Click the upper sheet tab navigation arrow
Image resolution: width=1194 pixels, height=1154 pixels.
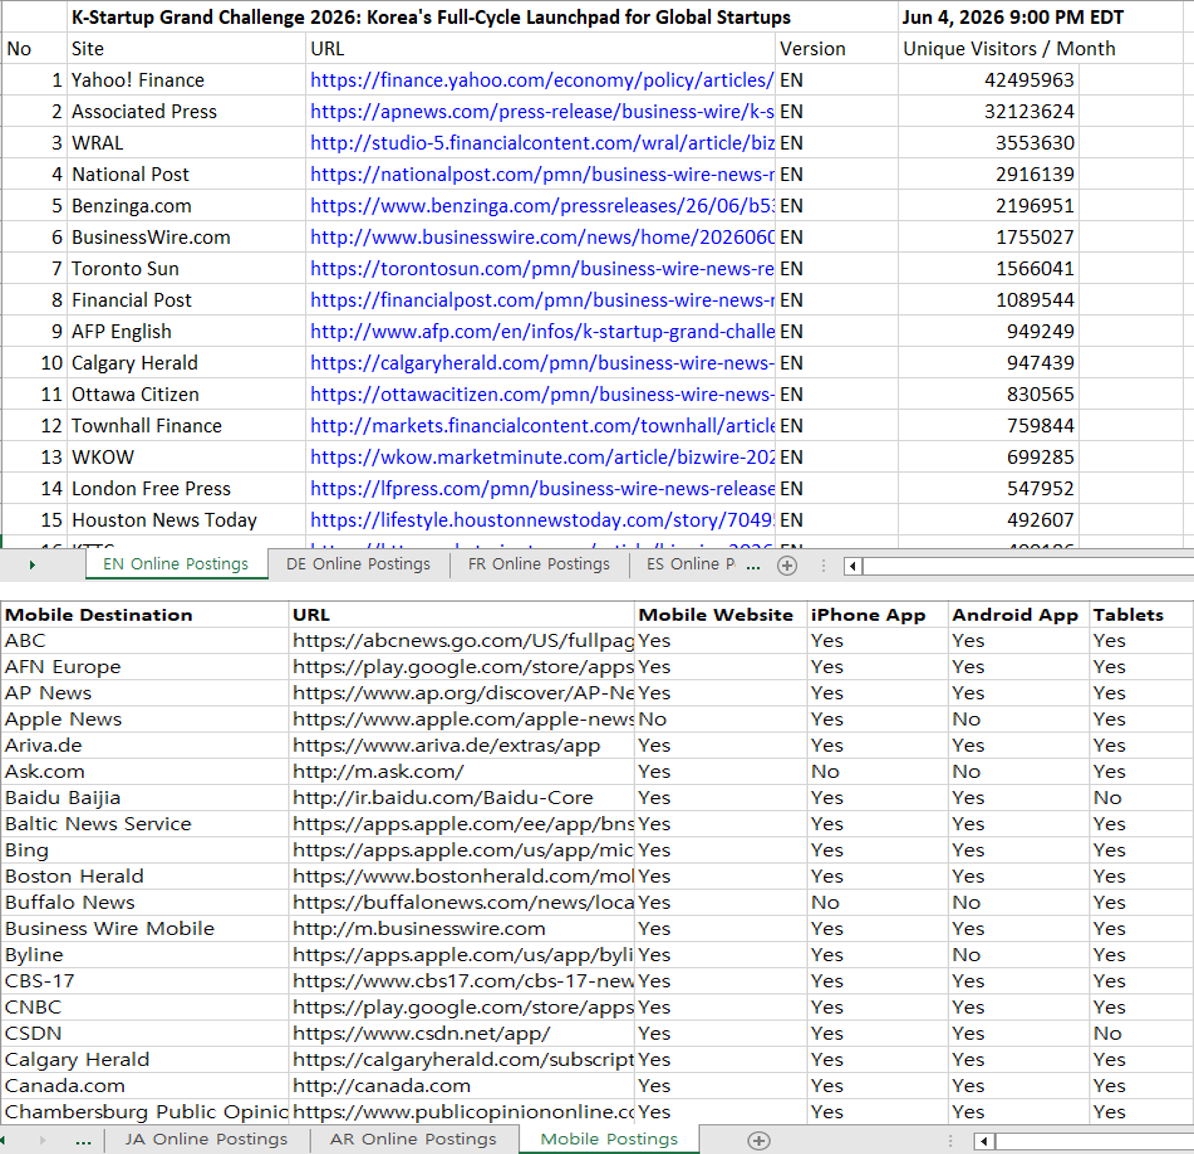tap(32, 565)
